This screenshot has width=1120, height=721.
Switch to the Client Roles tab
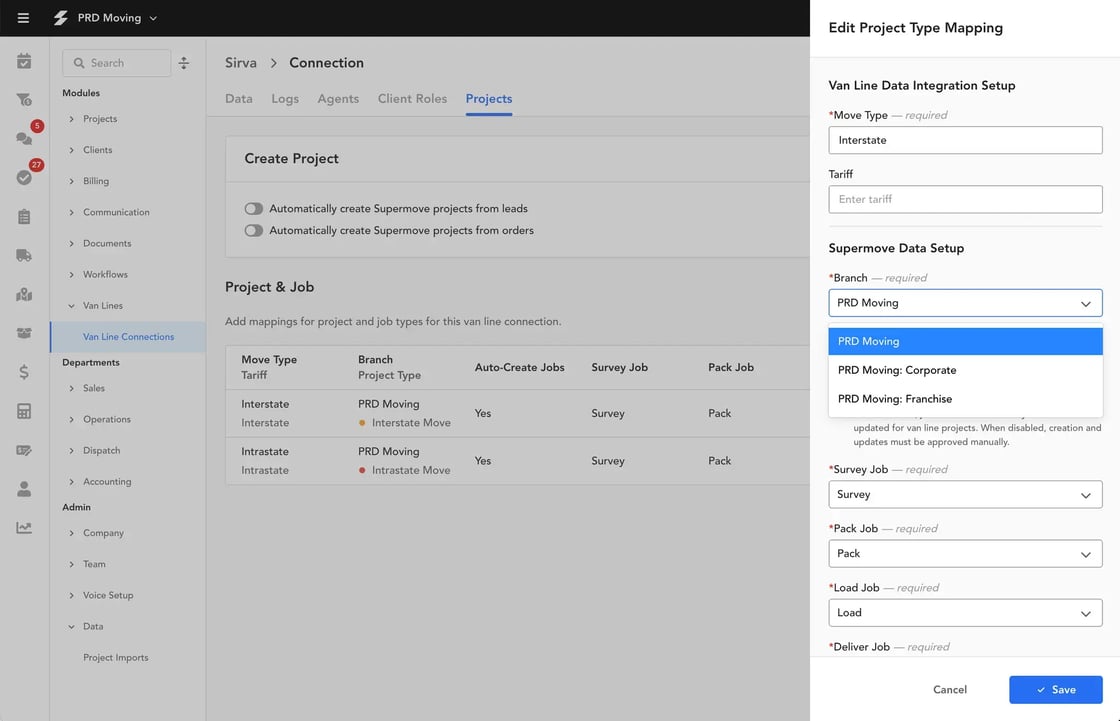[x=412, y=99]
